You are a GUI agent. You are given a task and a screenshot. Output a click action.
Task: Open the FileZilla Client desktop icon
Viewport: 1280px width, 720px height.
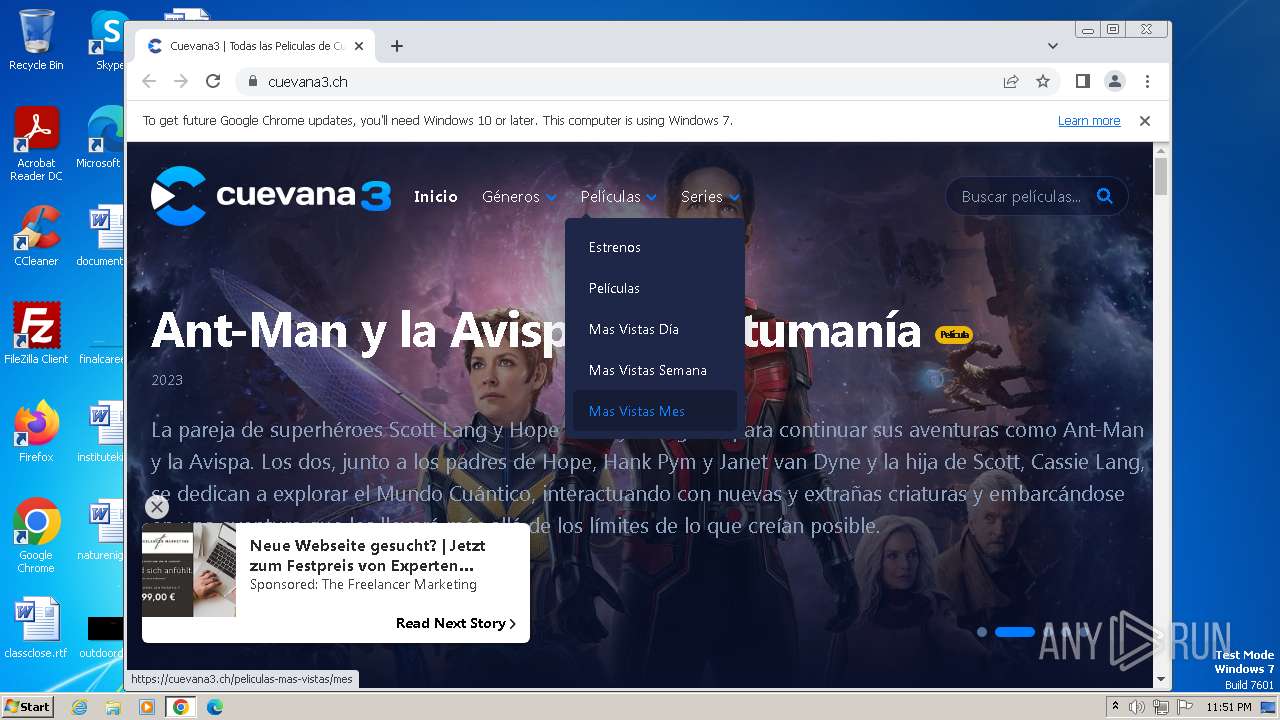coord(36,333)
